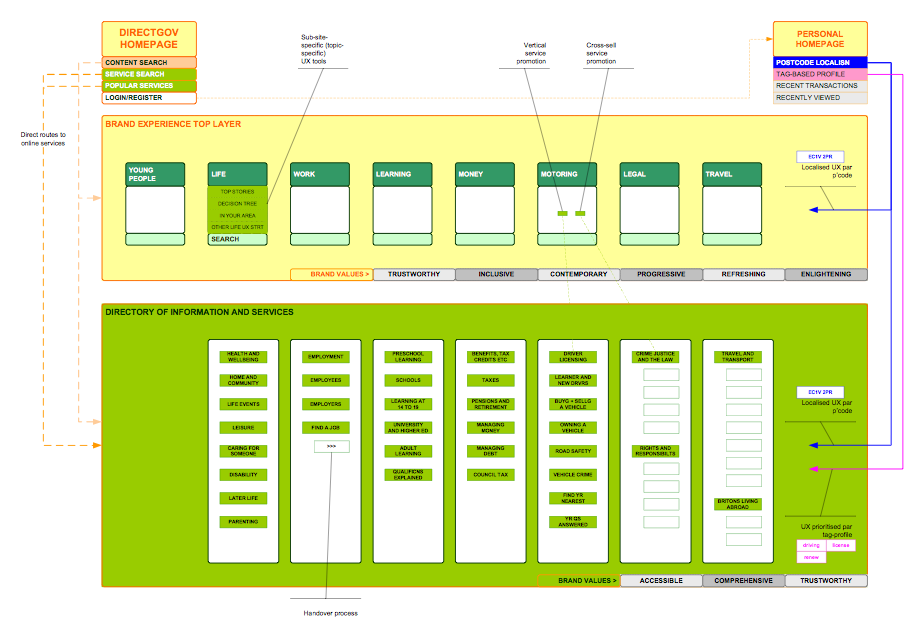
Task: Click the EC1V 2PR postcode badge in top layer
Action: point(819,156)
